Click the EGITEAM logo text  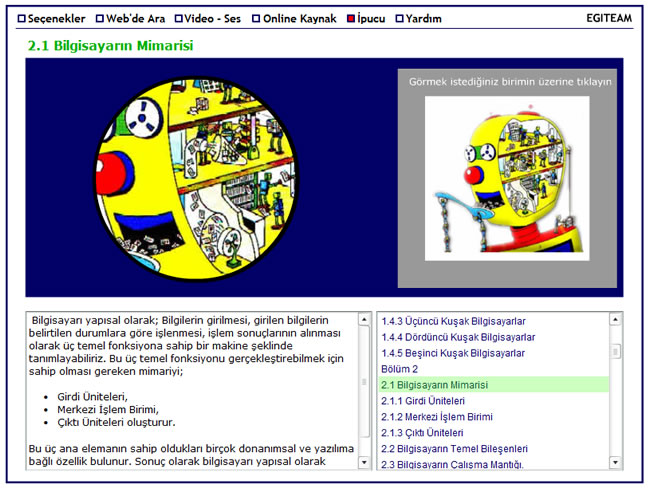click(609, 18)
